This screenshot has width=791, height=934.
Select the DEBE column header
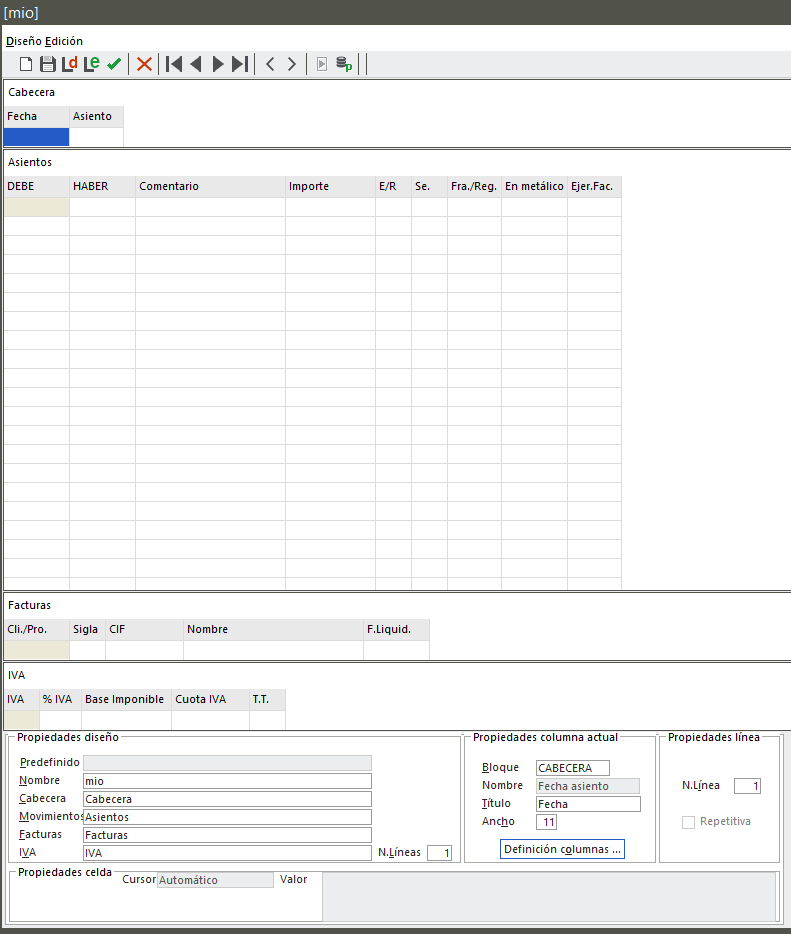pyautogui.click(x=36, y=186)
